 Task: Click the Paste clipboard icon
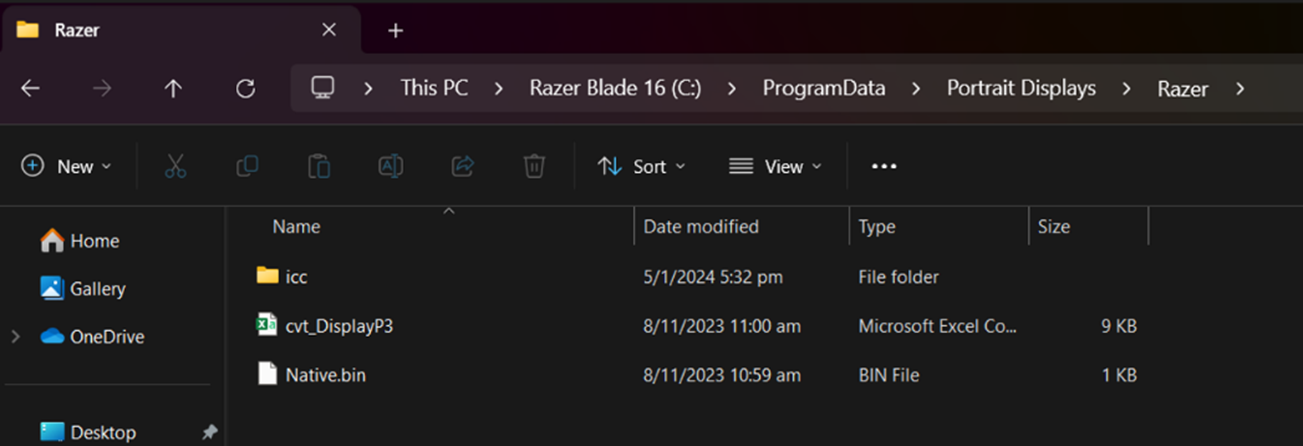pos(319,166)
